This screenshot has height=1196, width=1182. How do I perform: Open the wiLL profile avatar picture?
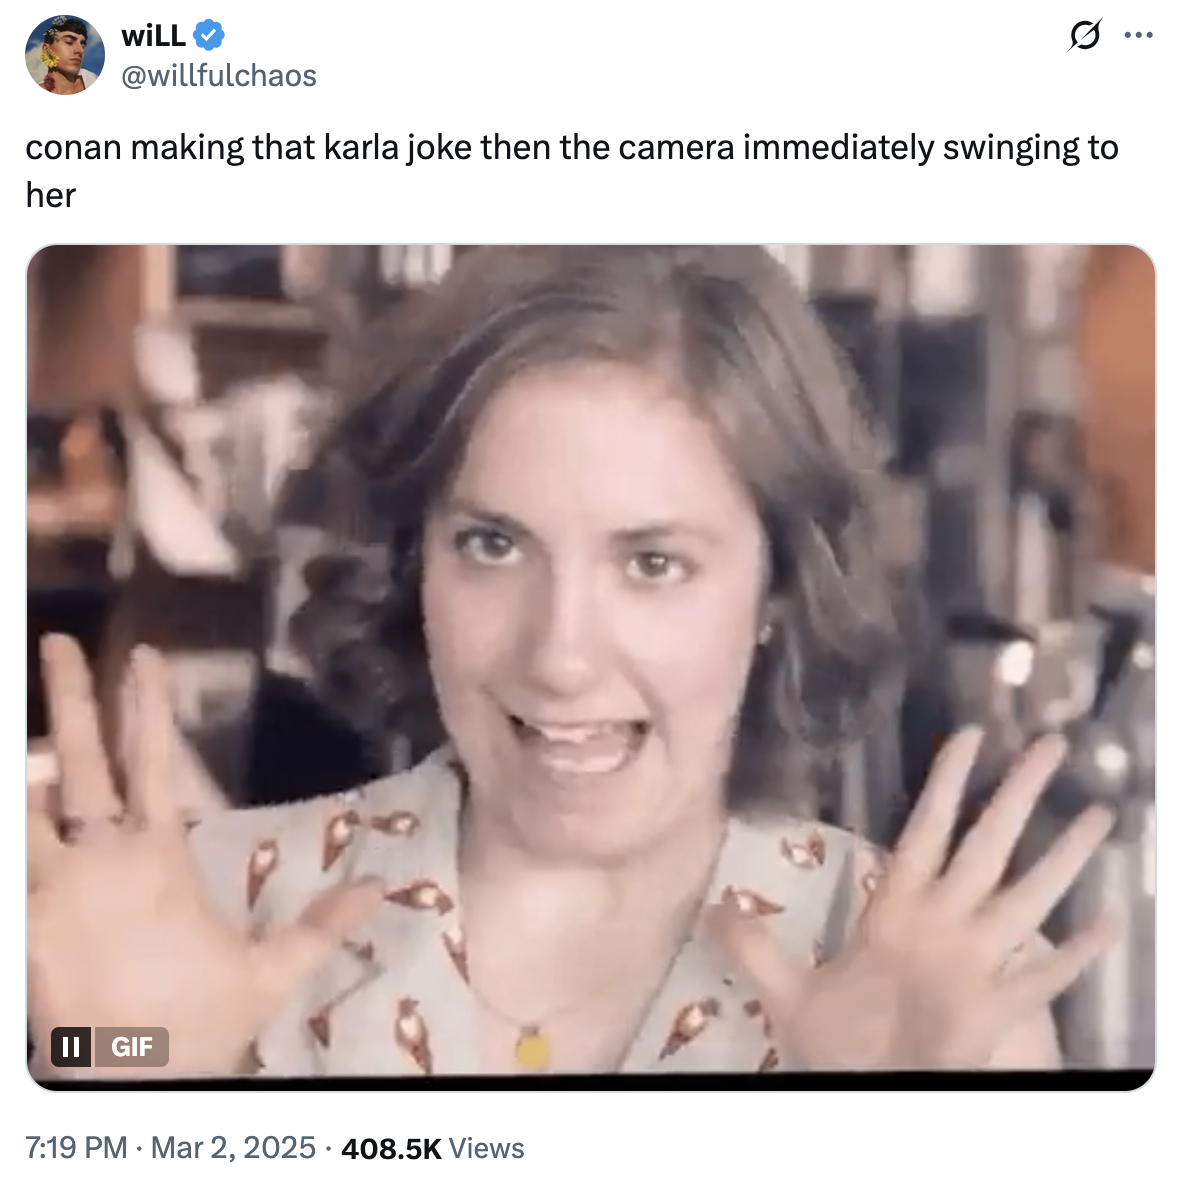point(65,55)
